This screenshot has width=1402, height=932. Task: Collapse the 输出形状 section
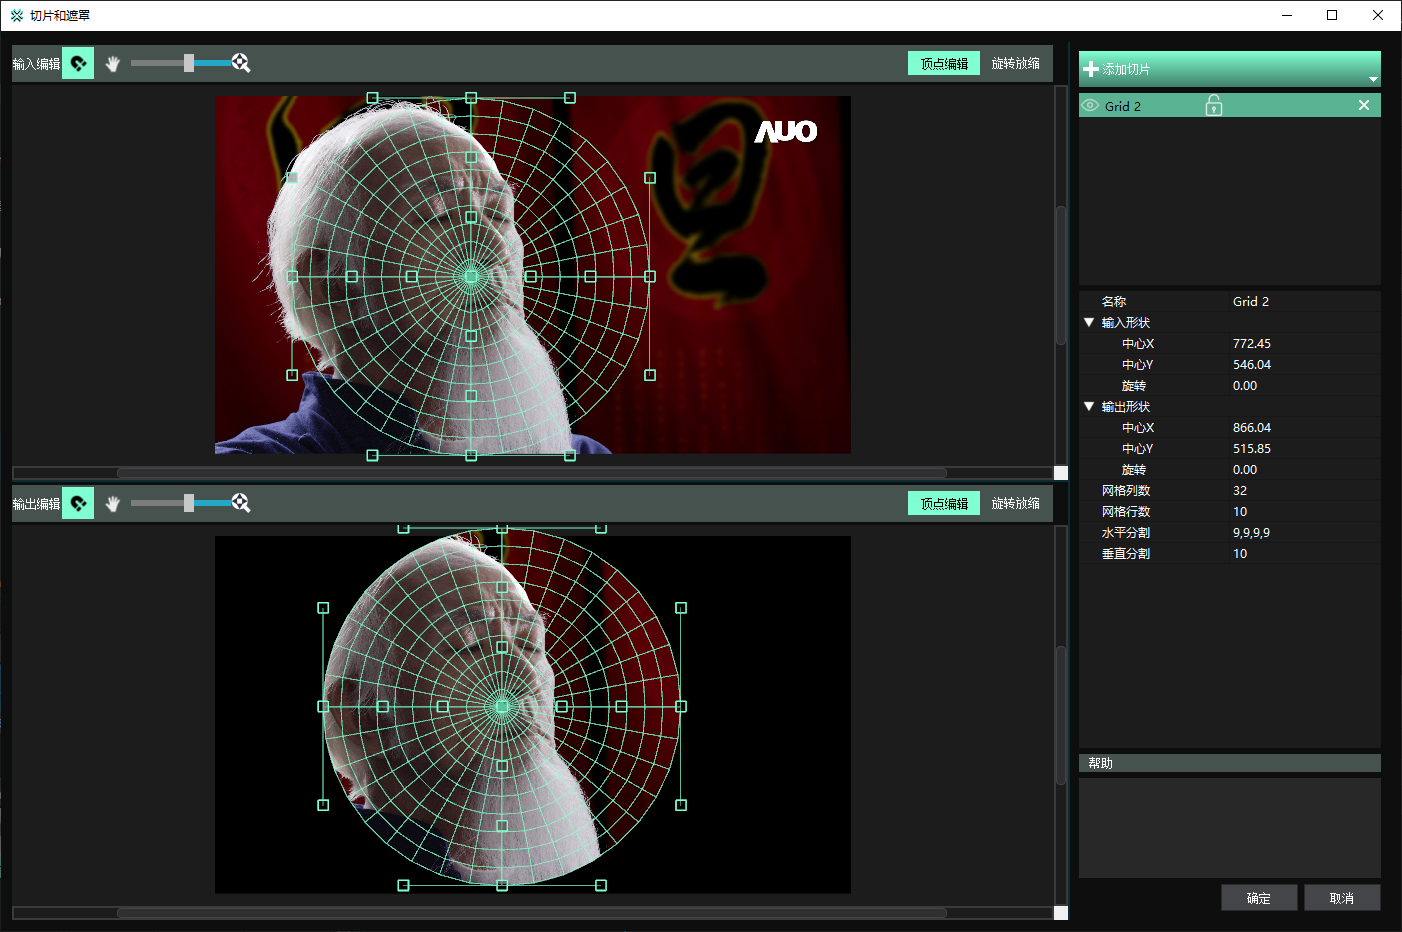[x=1089, y=406]
